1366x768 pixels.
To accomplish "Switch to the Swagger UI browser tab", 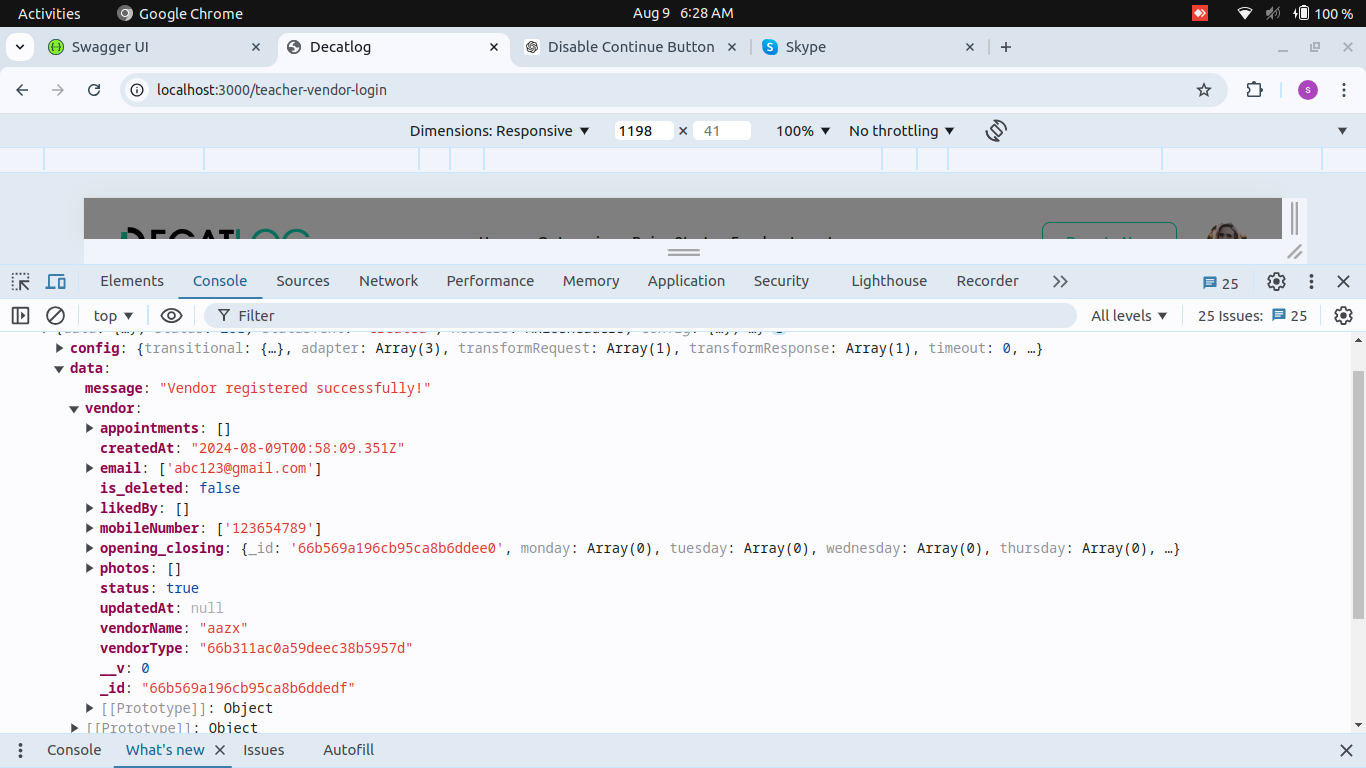I will coord(110,47).
